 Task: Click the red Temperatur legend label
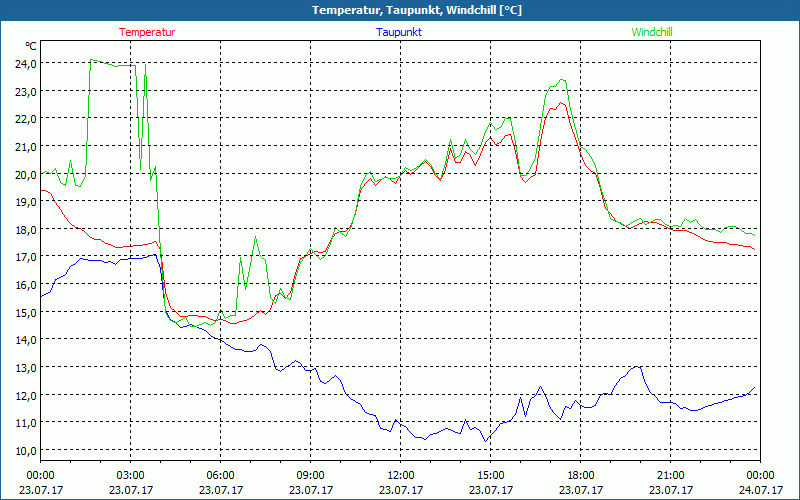coord(147,32)
